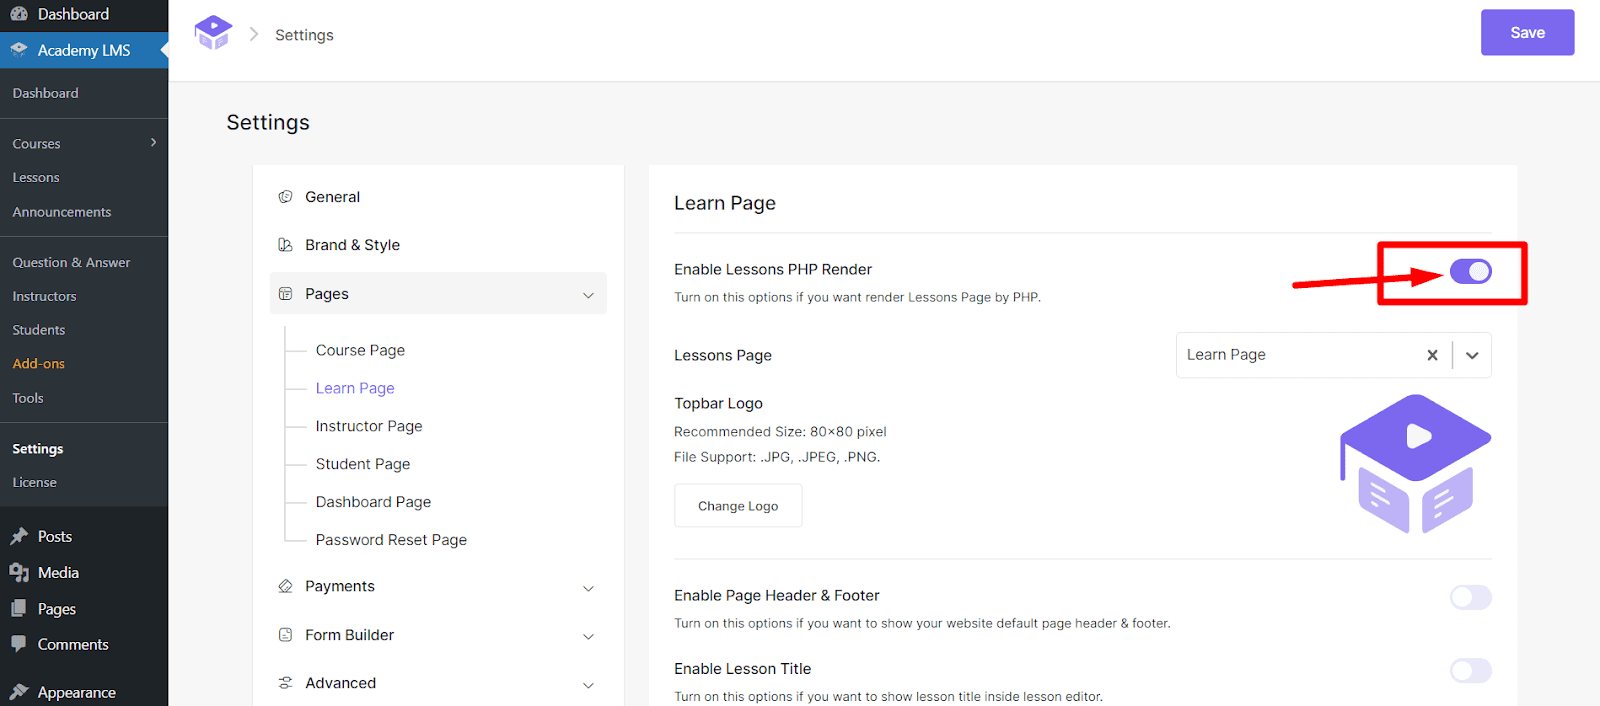Disable the Enable Lessons PHP Render toggle
The width and height of the screenshot is (1600, 706).
1470,271
